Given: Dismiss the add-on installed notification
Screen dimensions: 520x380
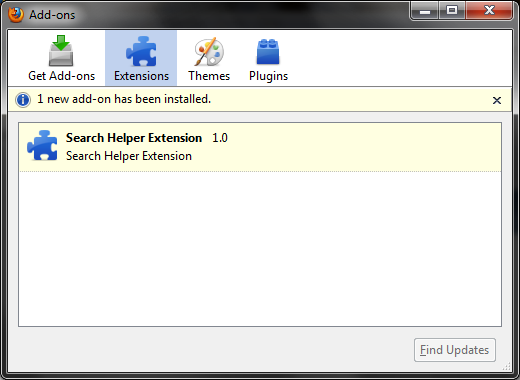Looking at the screenshot, I should [x=497, y=100].
